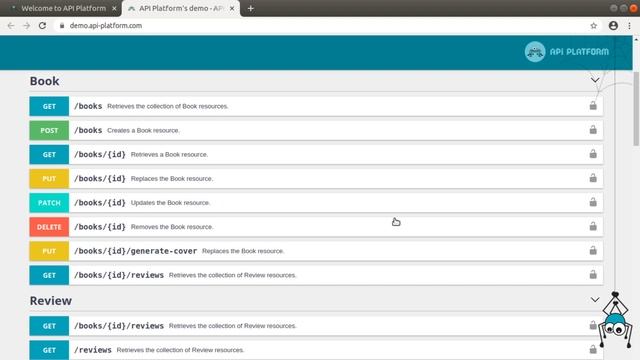Click 'Creates a Book resource.' description

tap(143, 130)
